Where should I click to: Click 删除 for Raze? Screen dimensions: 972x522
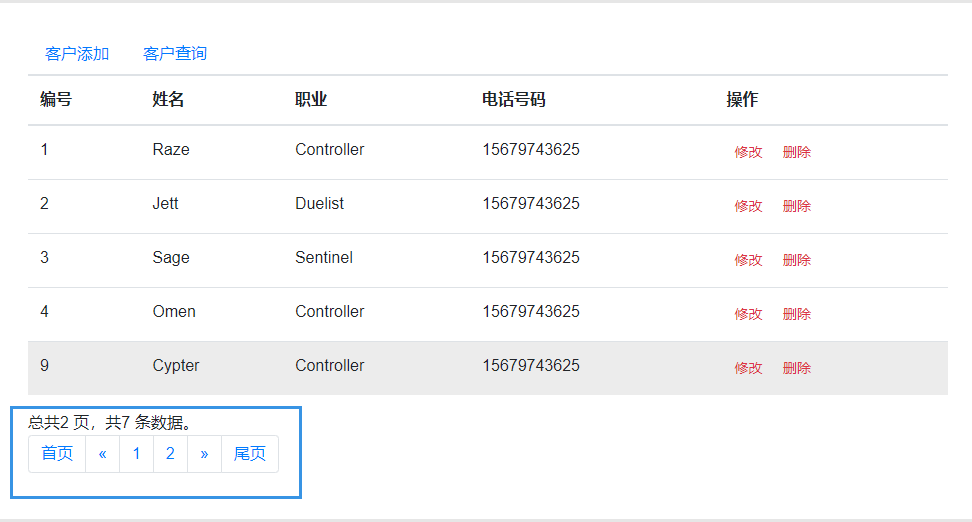tap(797, 153)
